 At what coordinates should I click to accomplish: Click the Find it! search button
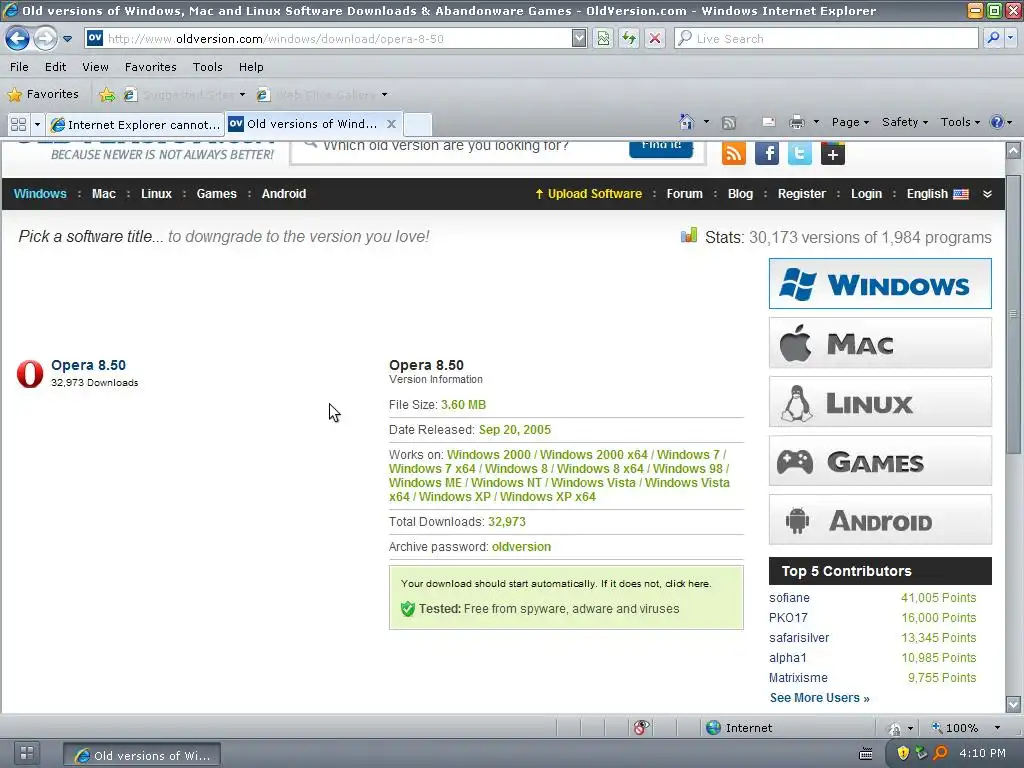tap(660, 148)
